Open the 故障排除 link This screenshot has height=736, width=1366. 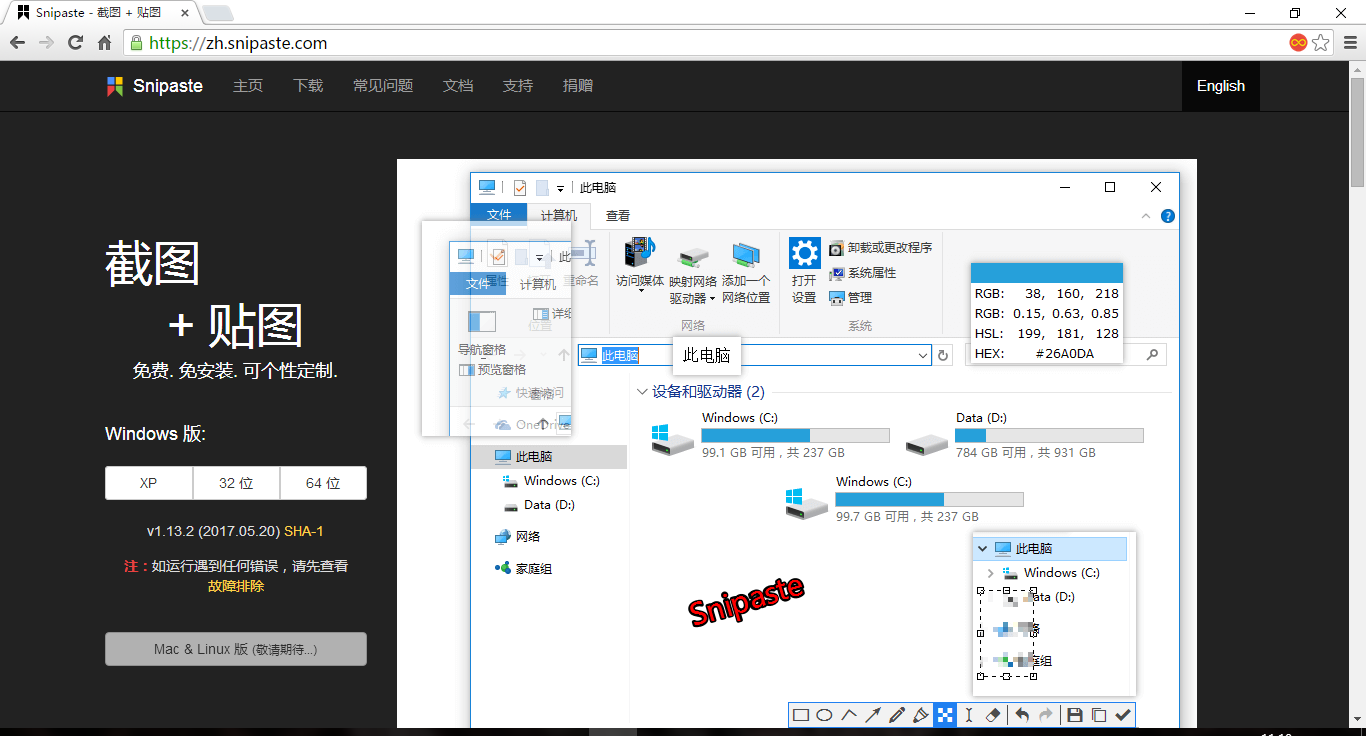236,586
